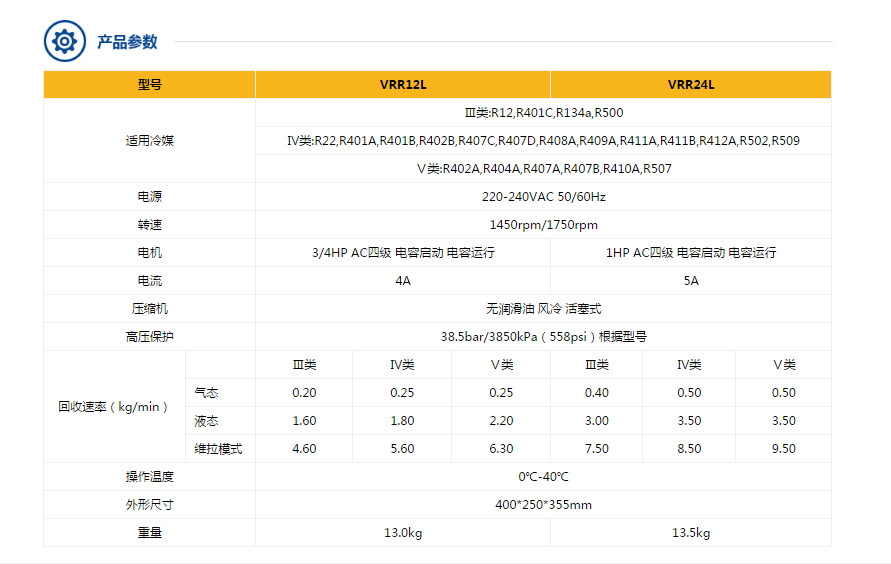Select the 3.00 liquid-state value
This screenshot has height=564, width=891.
click(x=597, y=421)
